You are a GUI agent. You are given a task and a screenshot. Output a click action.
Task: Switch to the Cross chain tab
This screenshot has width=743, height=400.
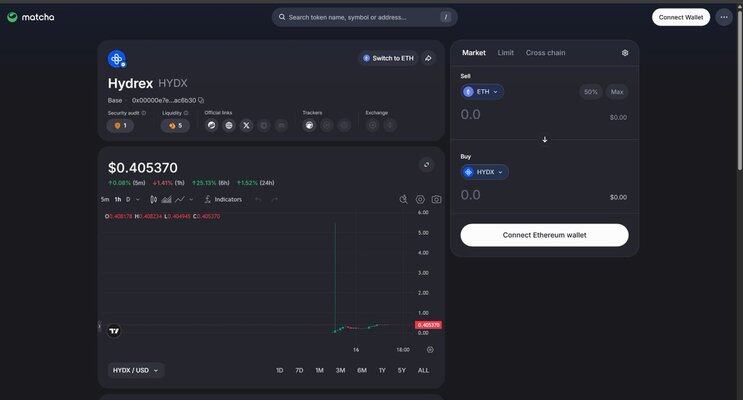tap(545, 53)
